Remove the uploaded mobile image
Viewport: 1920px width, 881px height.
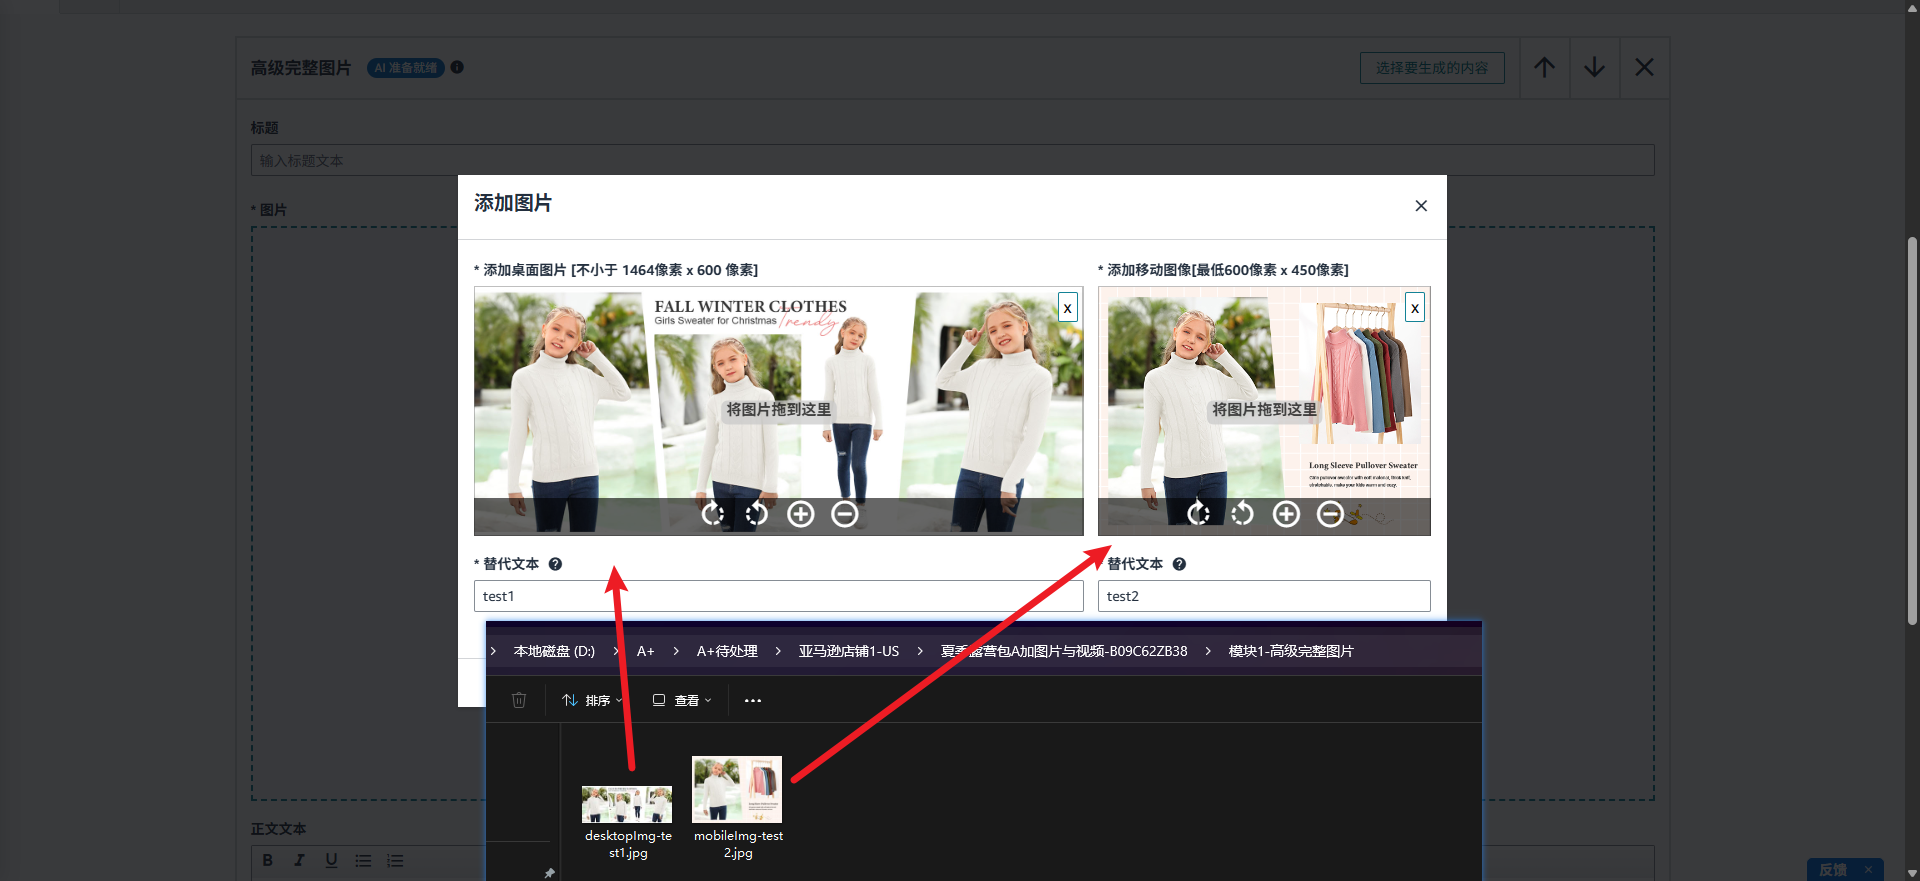(1415, 307)
